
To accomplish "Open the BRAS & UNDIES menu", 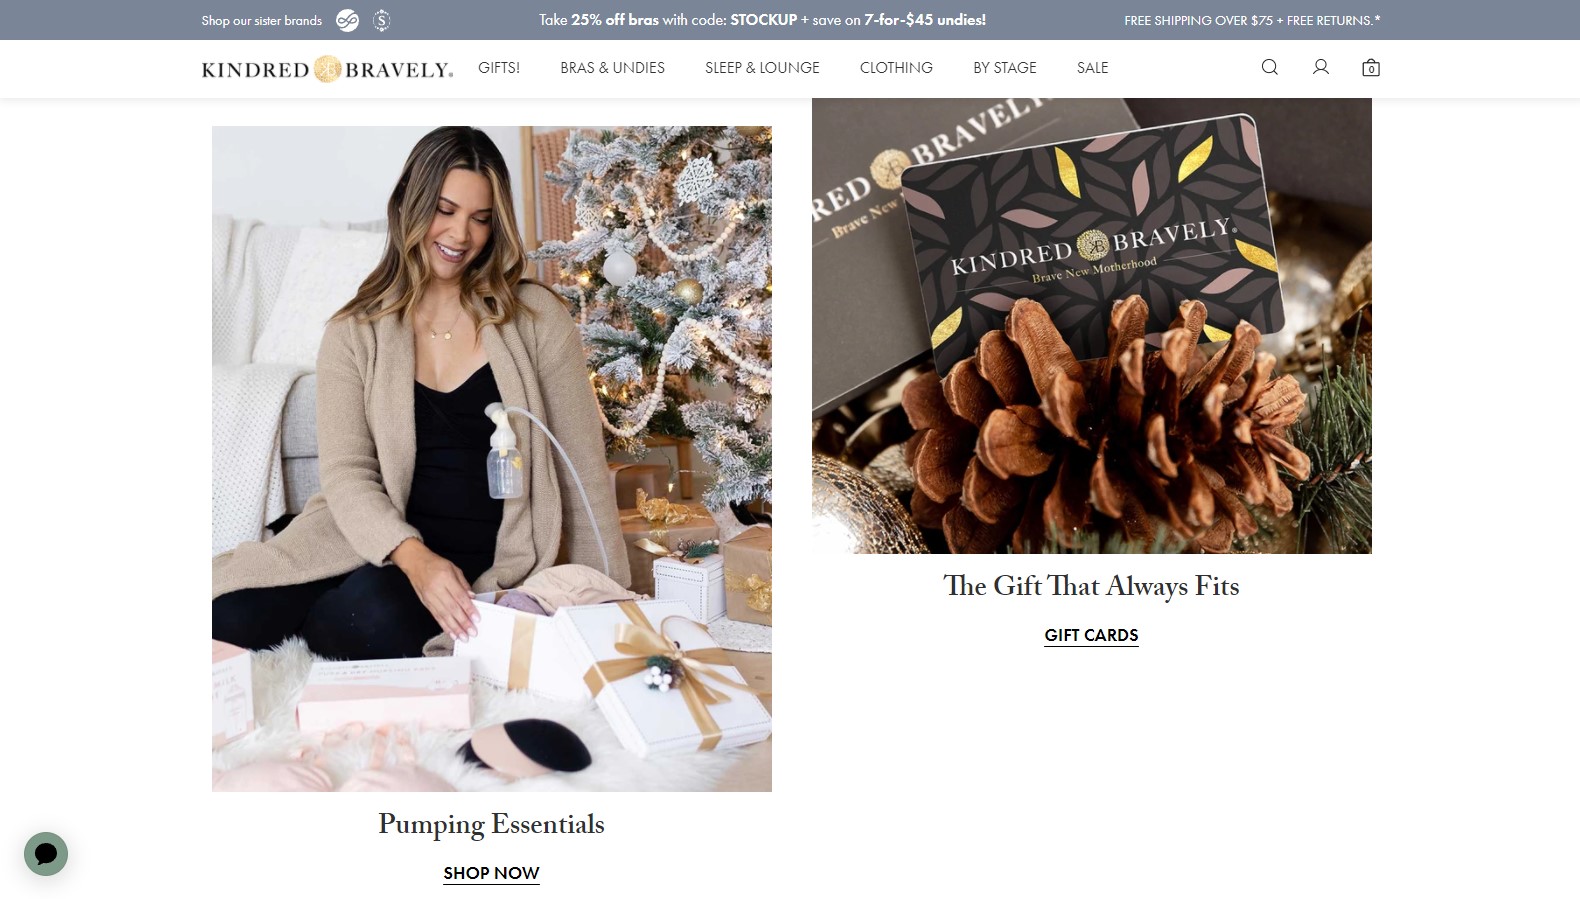I will (x=612, y=68).
